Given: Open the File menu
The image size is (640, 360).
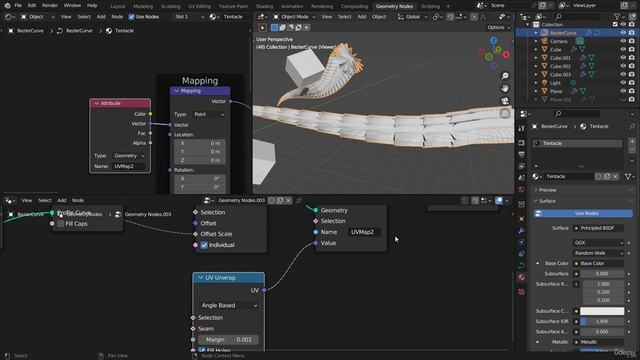Looking at the screenshot, I should pyautogui.click(x=18, y=6).
